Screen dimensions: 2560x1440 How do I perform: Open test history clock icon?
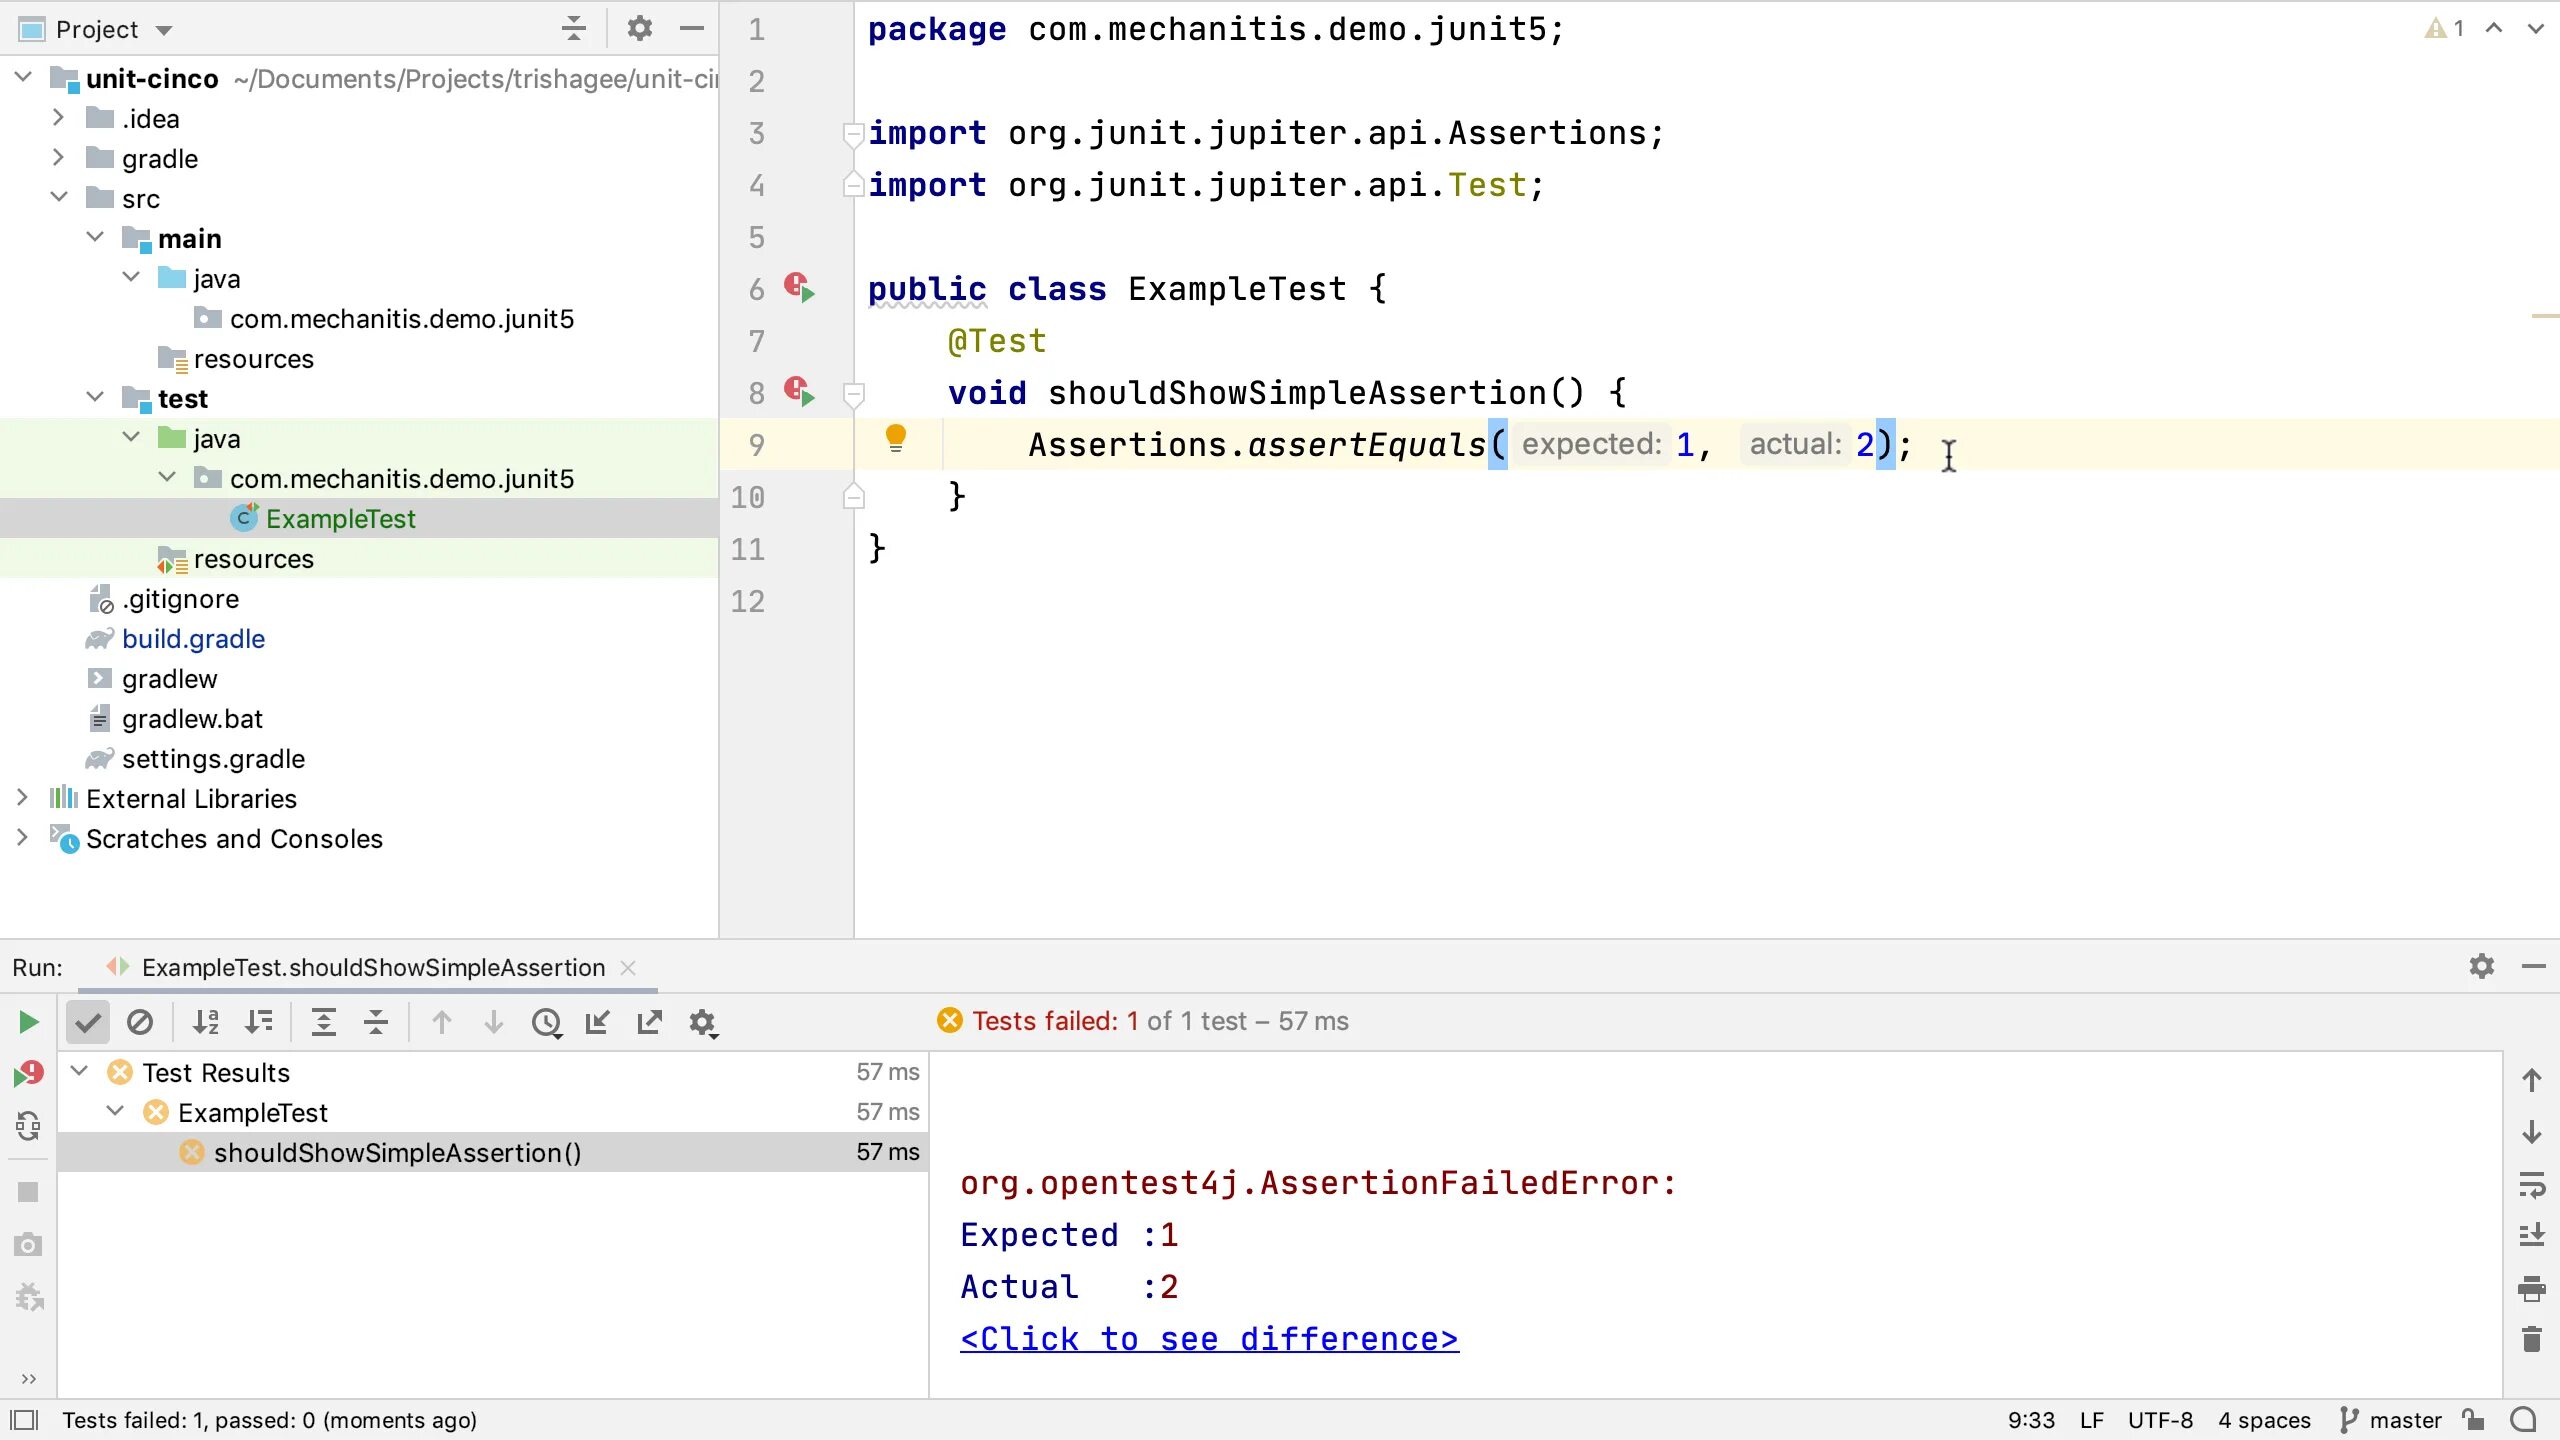(x=546, y=1022)
